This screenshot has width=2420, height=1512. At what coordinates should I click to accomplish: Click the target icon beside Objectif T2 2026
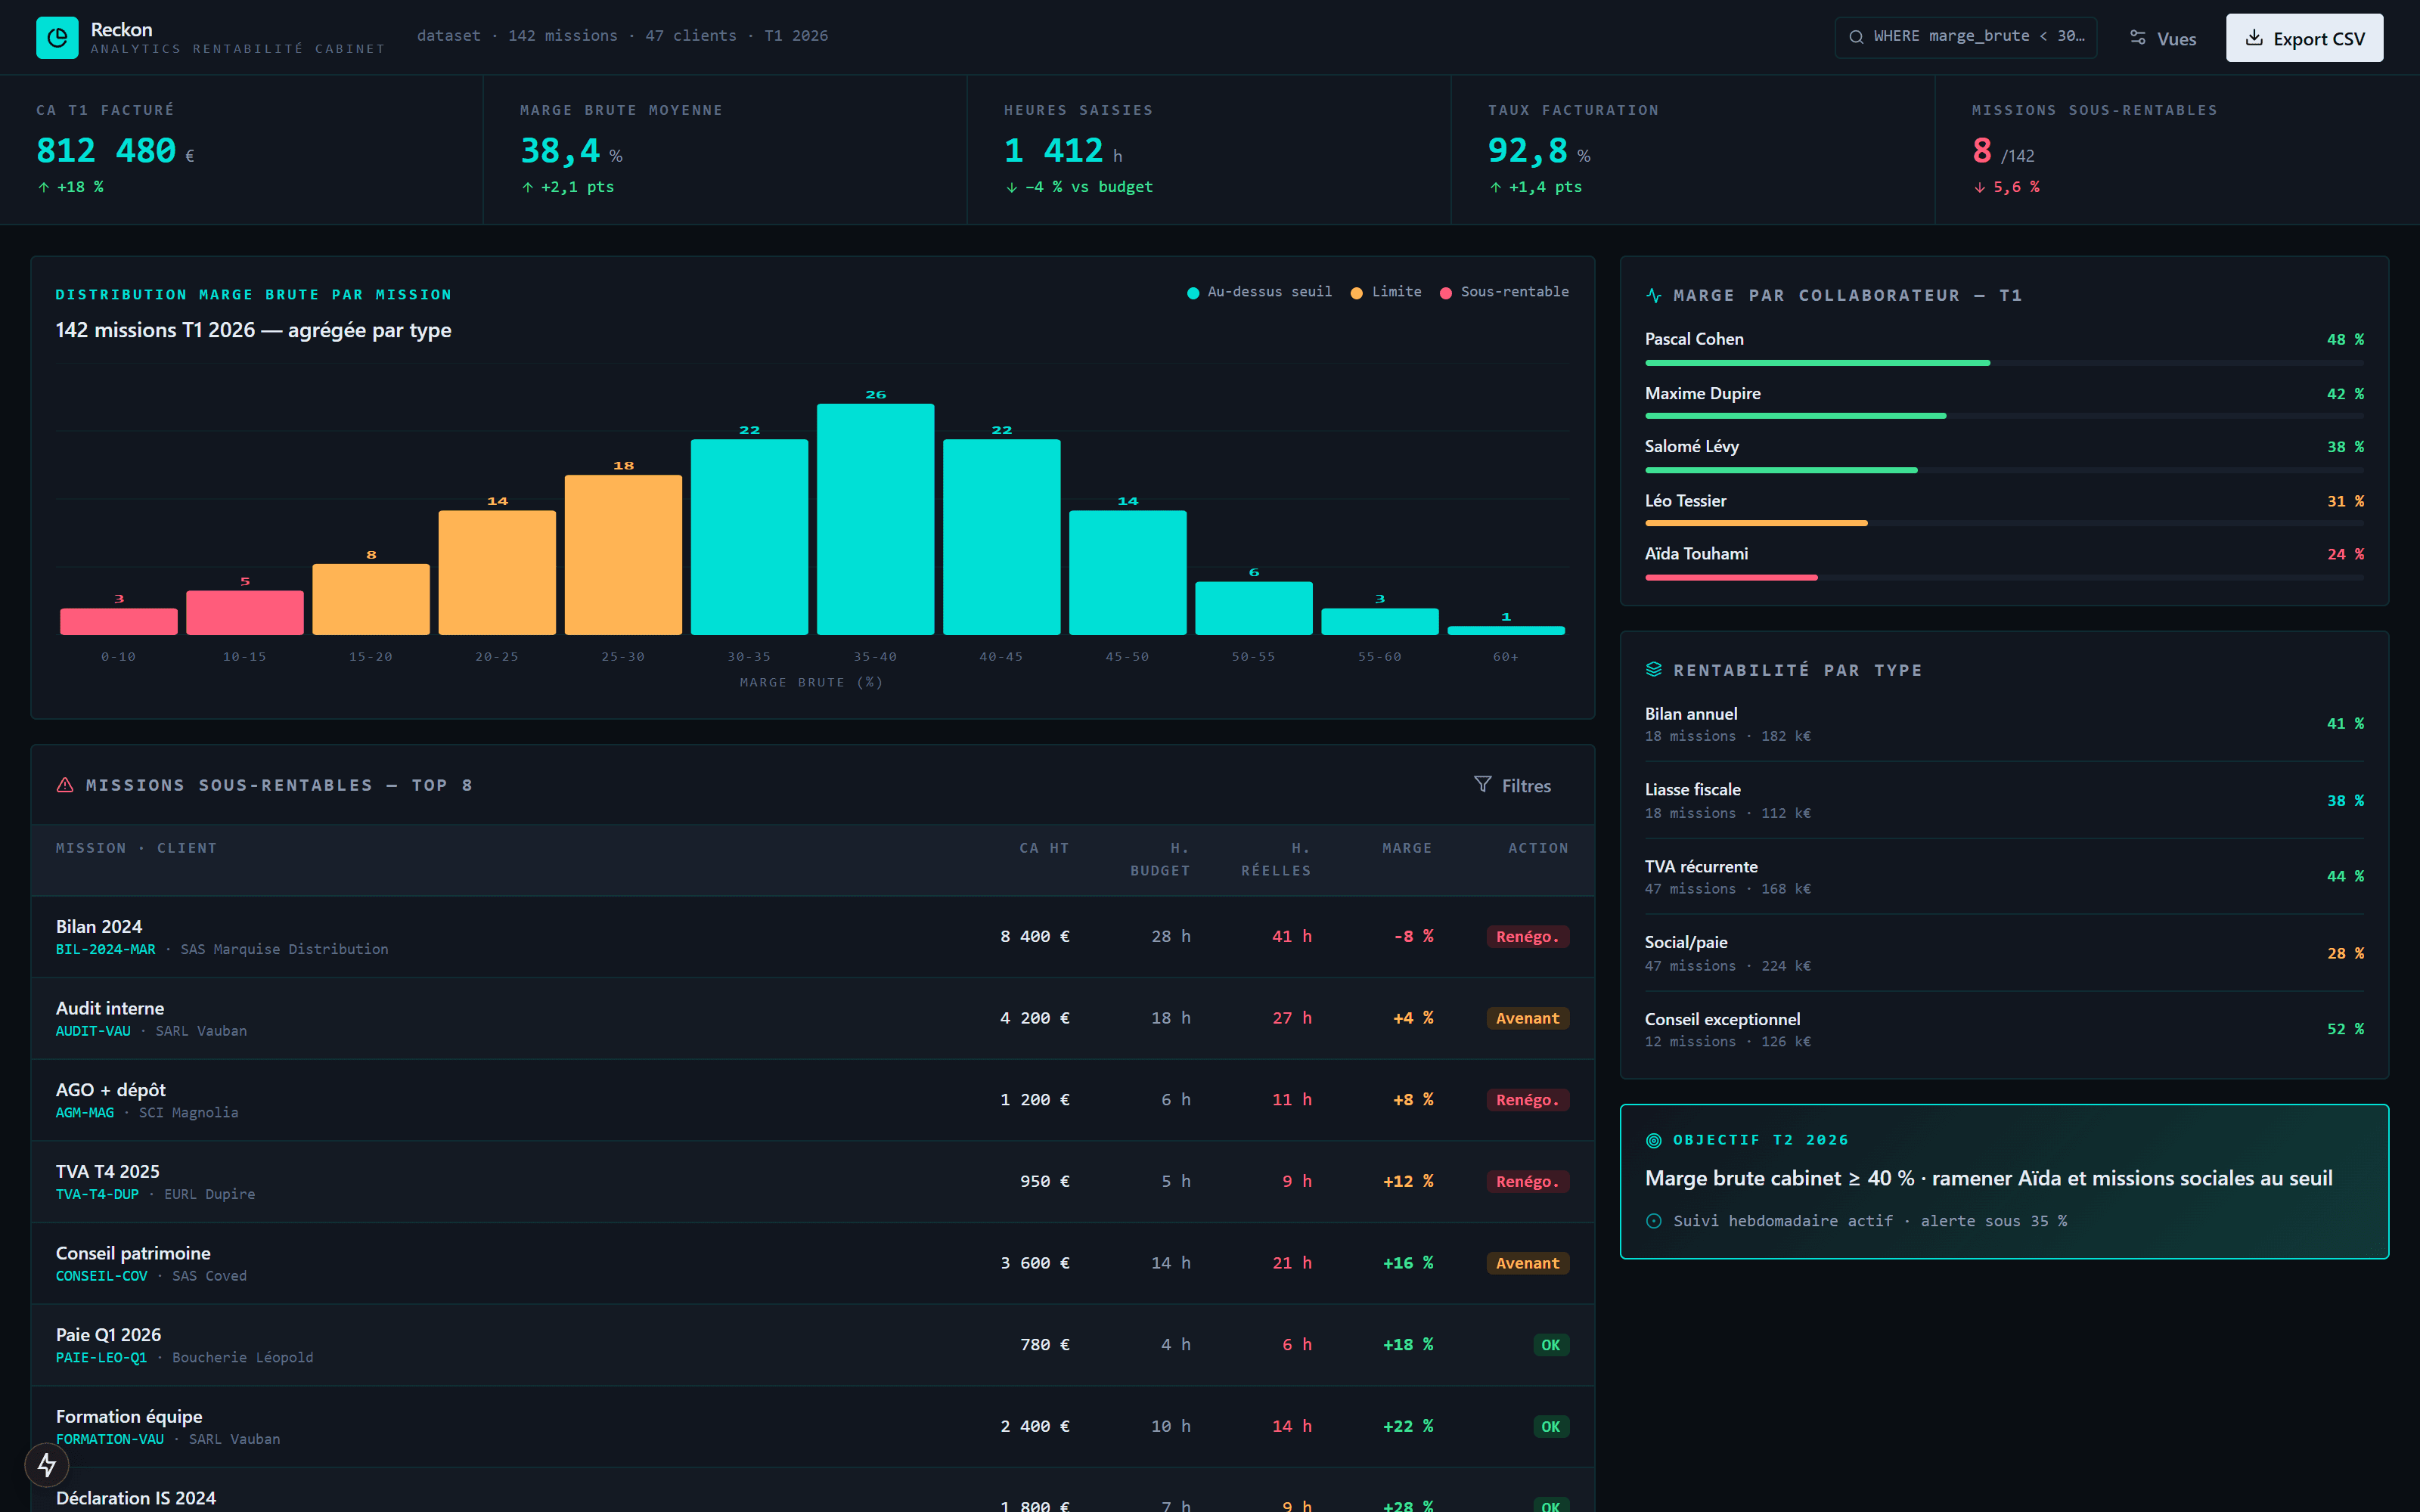(x=1654, y=1140)
